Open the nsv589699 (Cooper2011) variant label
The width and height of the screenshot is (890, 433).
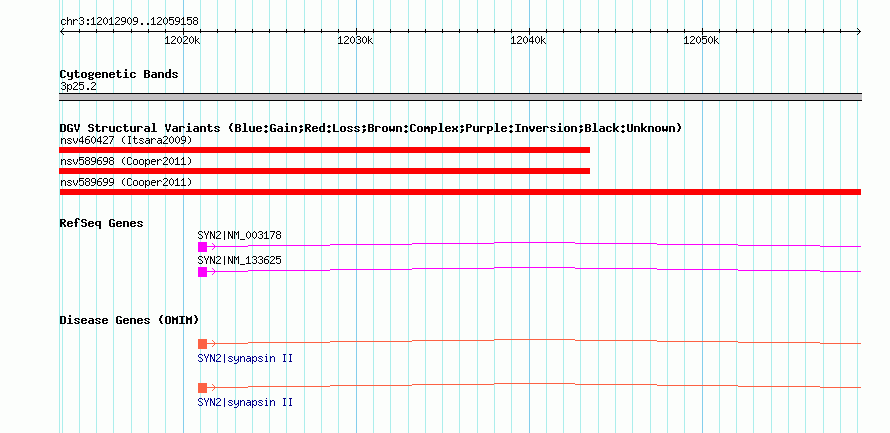click(126, 183)
